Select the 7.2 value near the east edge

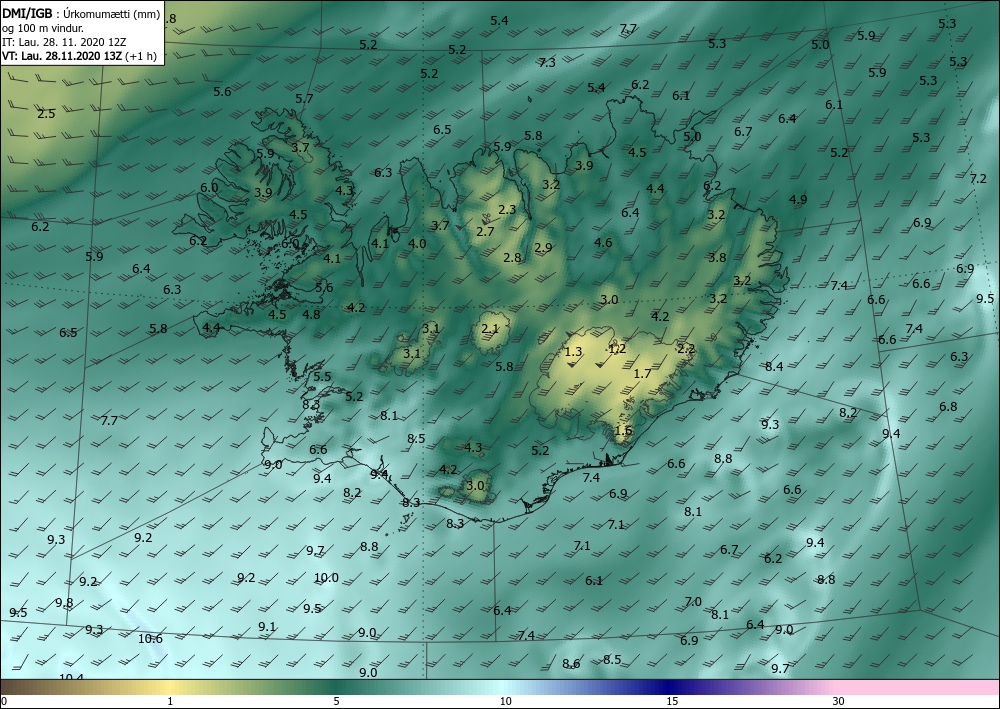(978, 179)
